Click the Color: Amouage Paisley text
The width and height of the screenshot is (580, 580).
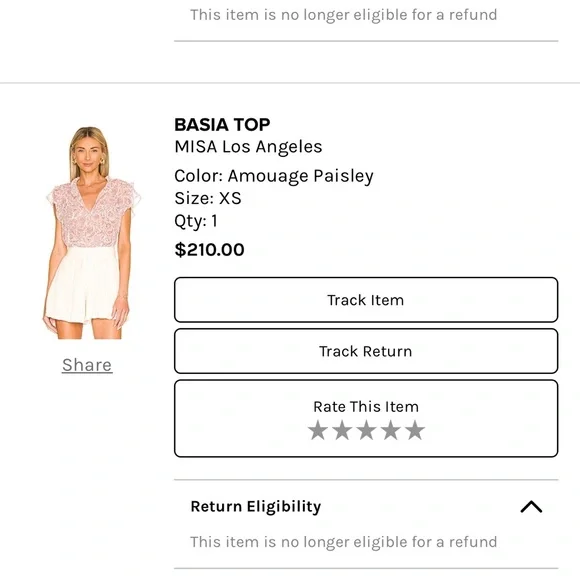274,176
